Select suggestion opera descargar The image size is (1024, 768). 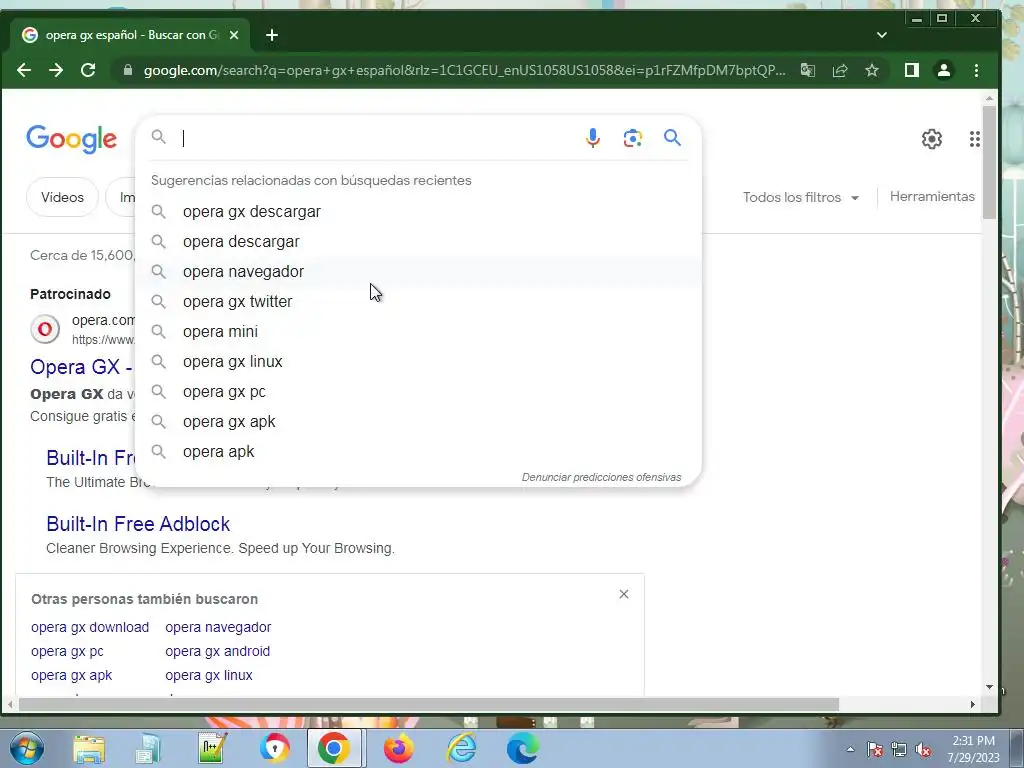[419, 242]
